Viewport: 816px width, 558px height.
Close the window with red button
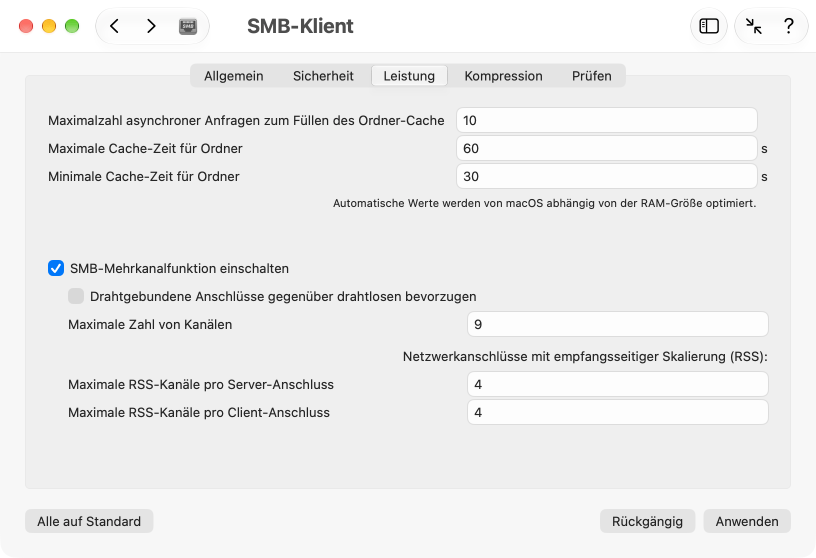[x=26, y=26]
